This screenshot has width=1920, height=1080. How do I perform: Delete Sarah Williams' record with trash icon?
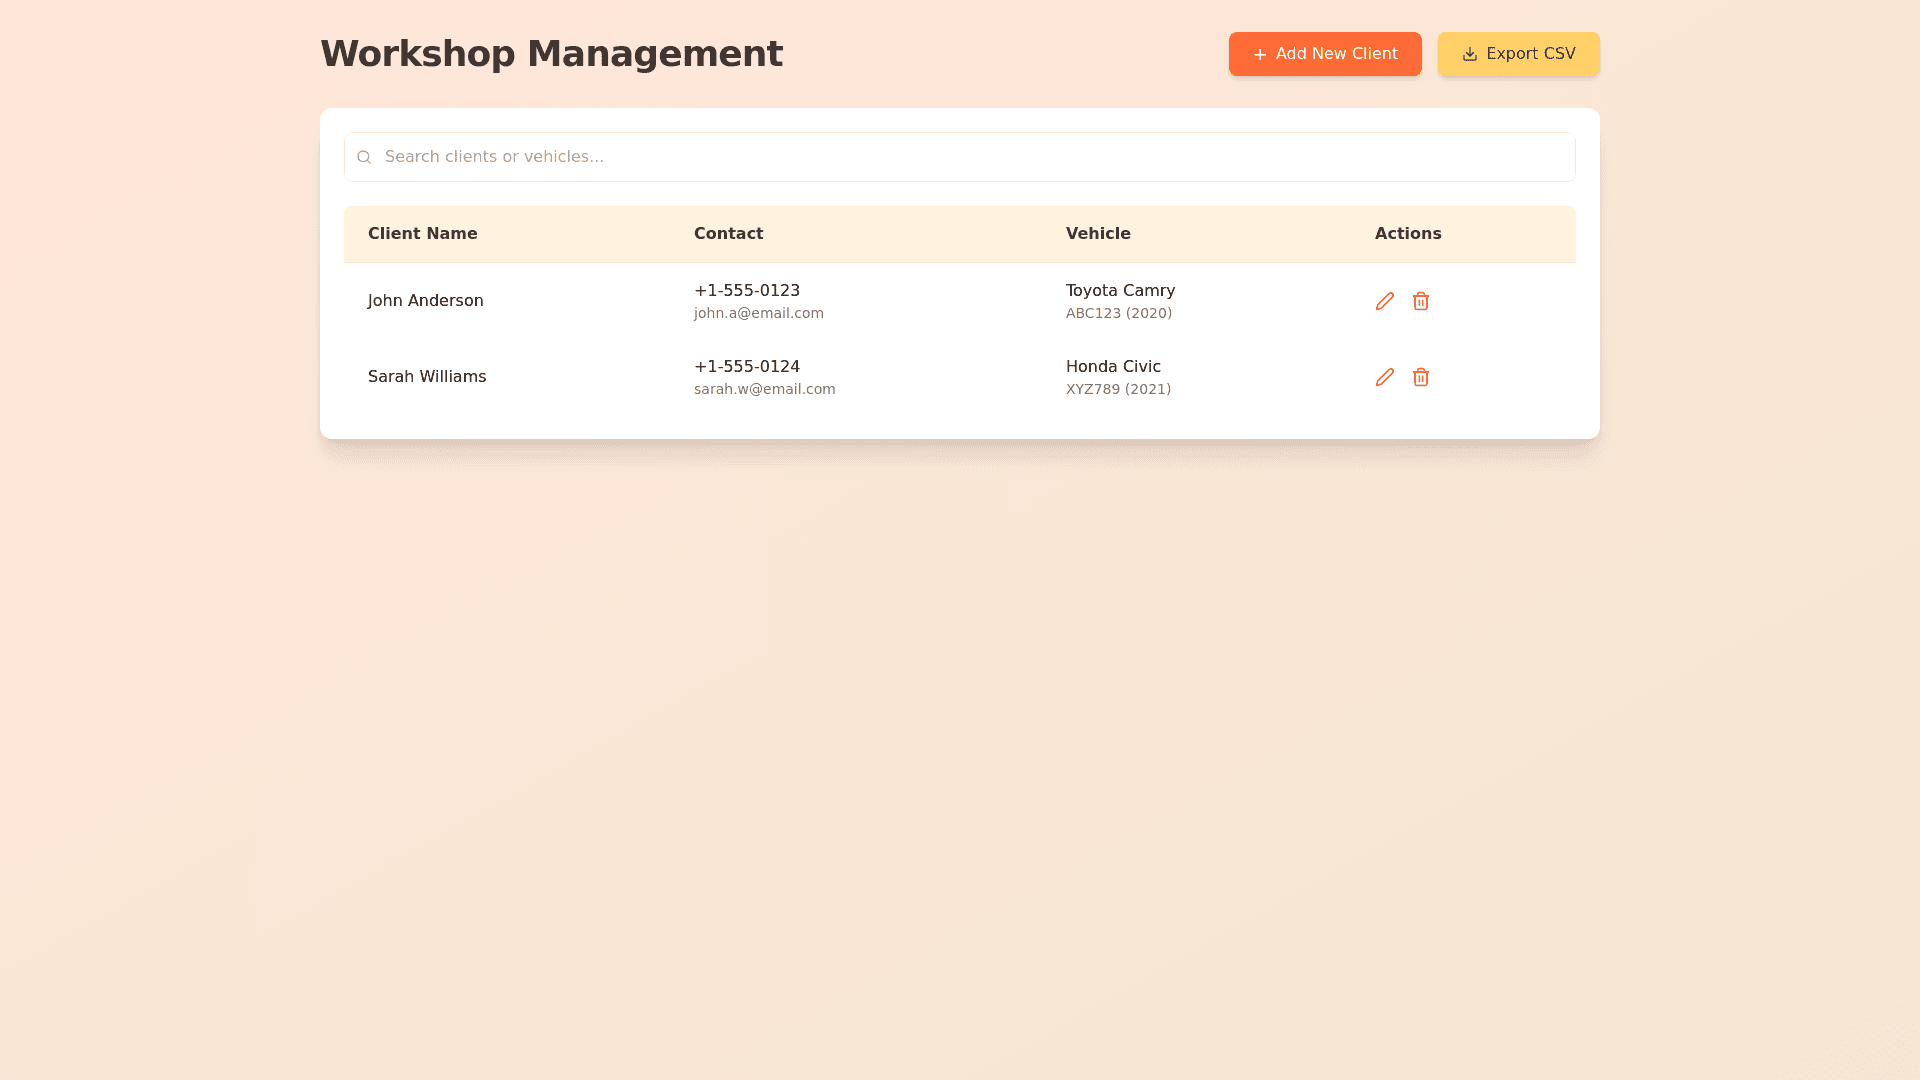[1420, 377]
